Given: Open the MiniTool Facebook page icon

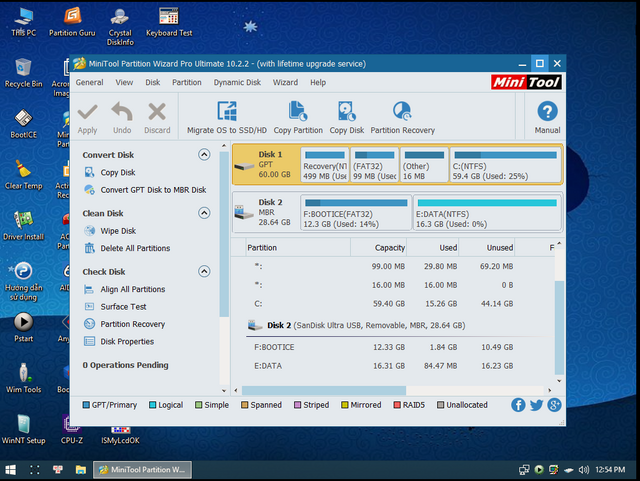Looking at the screenshot, I should (x=518, y=405).
